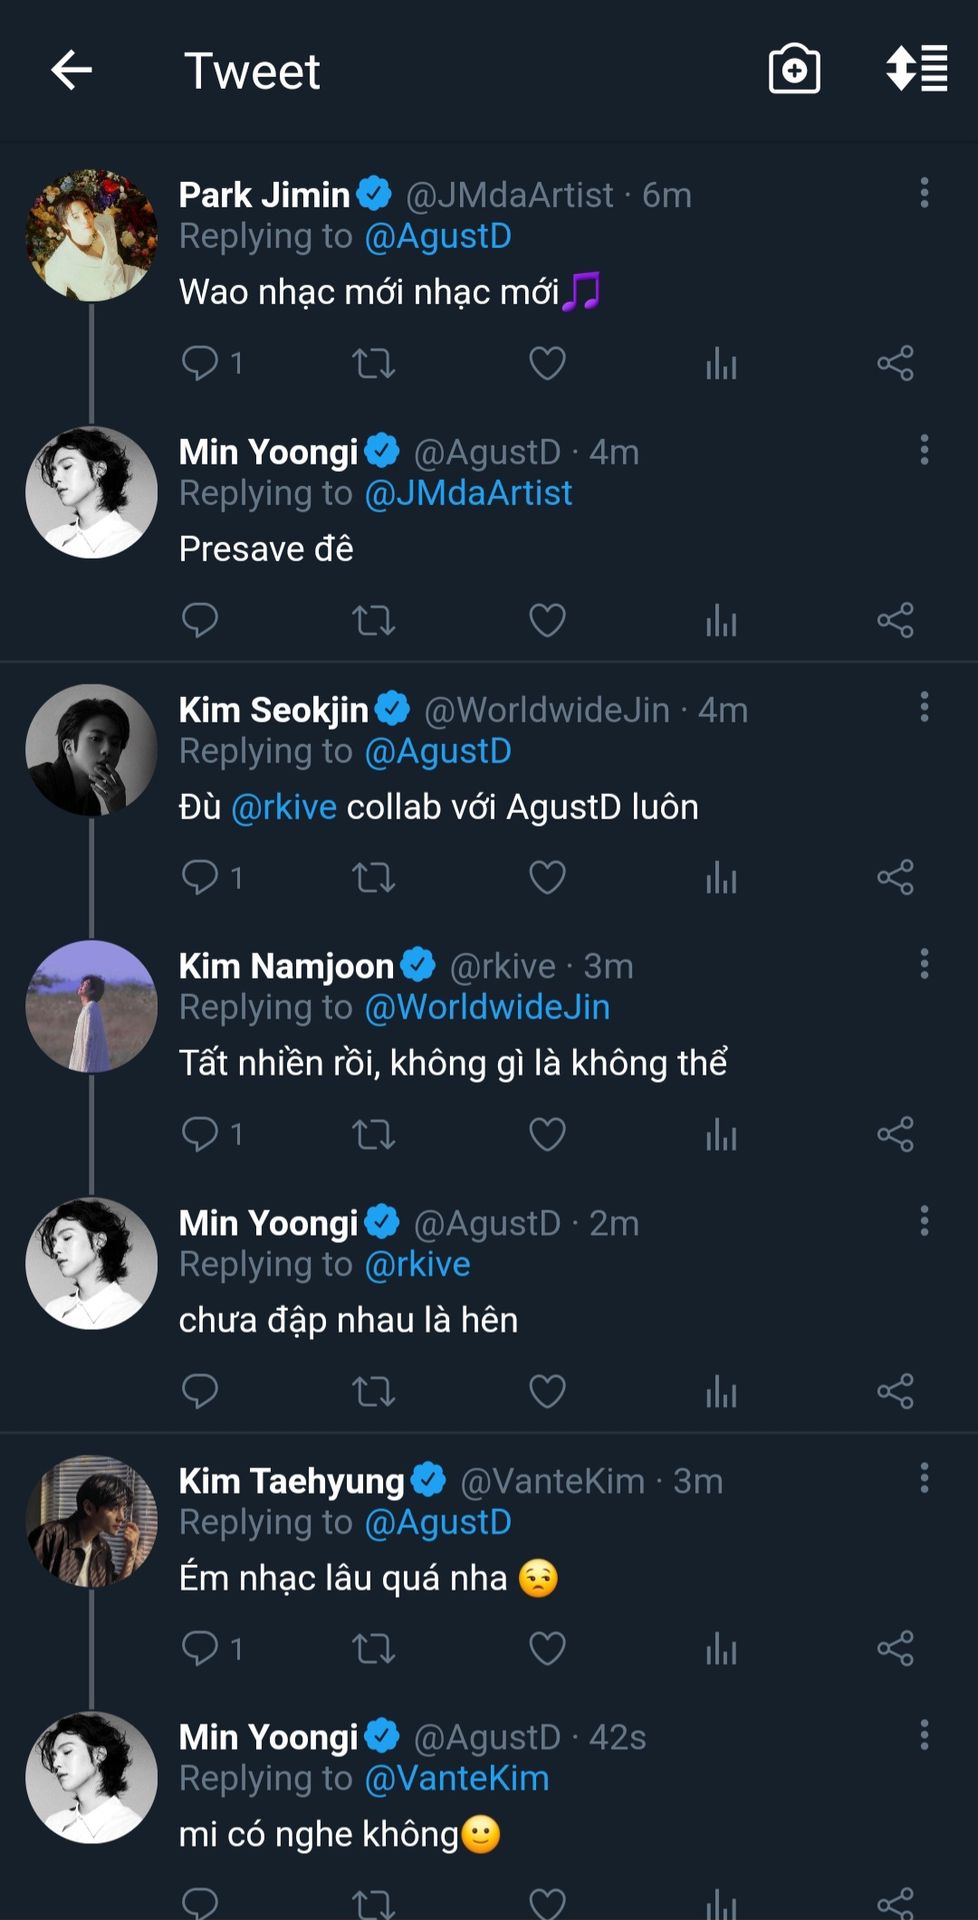Open the camera add icon in header
This screenshot has height=1920, width=978.
coord(794,70)
